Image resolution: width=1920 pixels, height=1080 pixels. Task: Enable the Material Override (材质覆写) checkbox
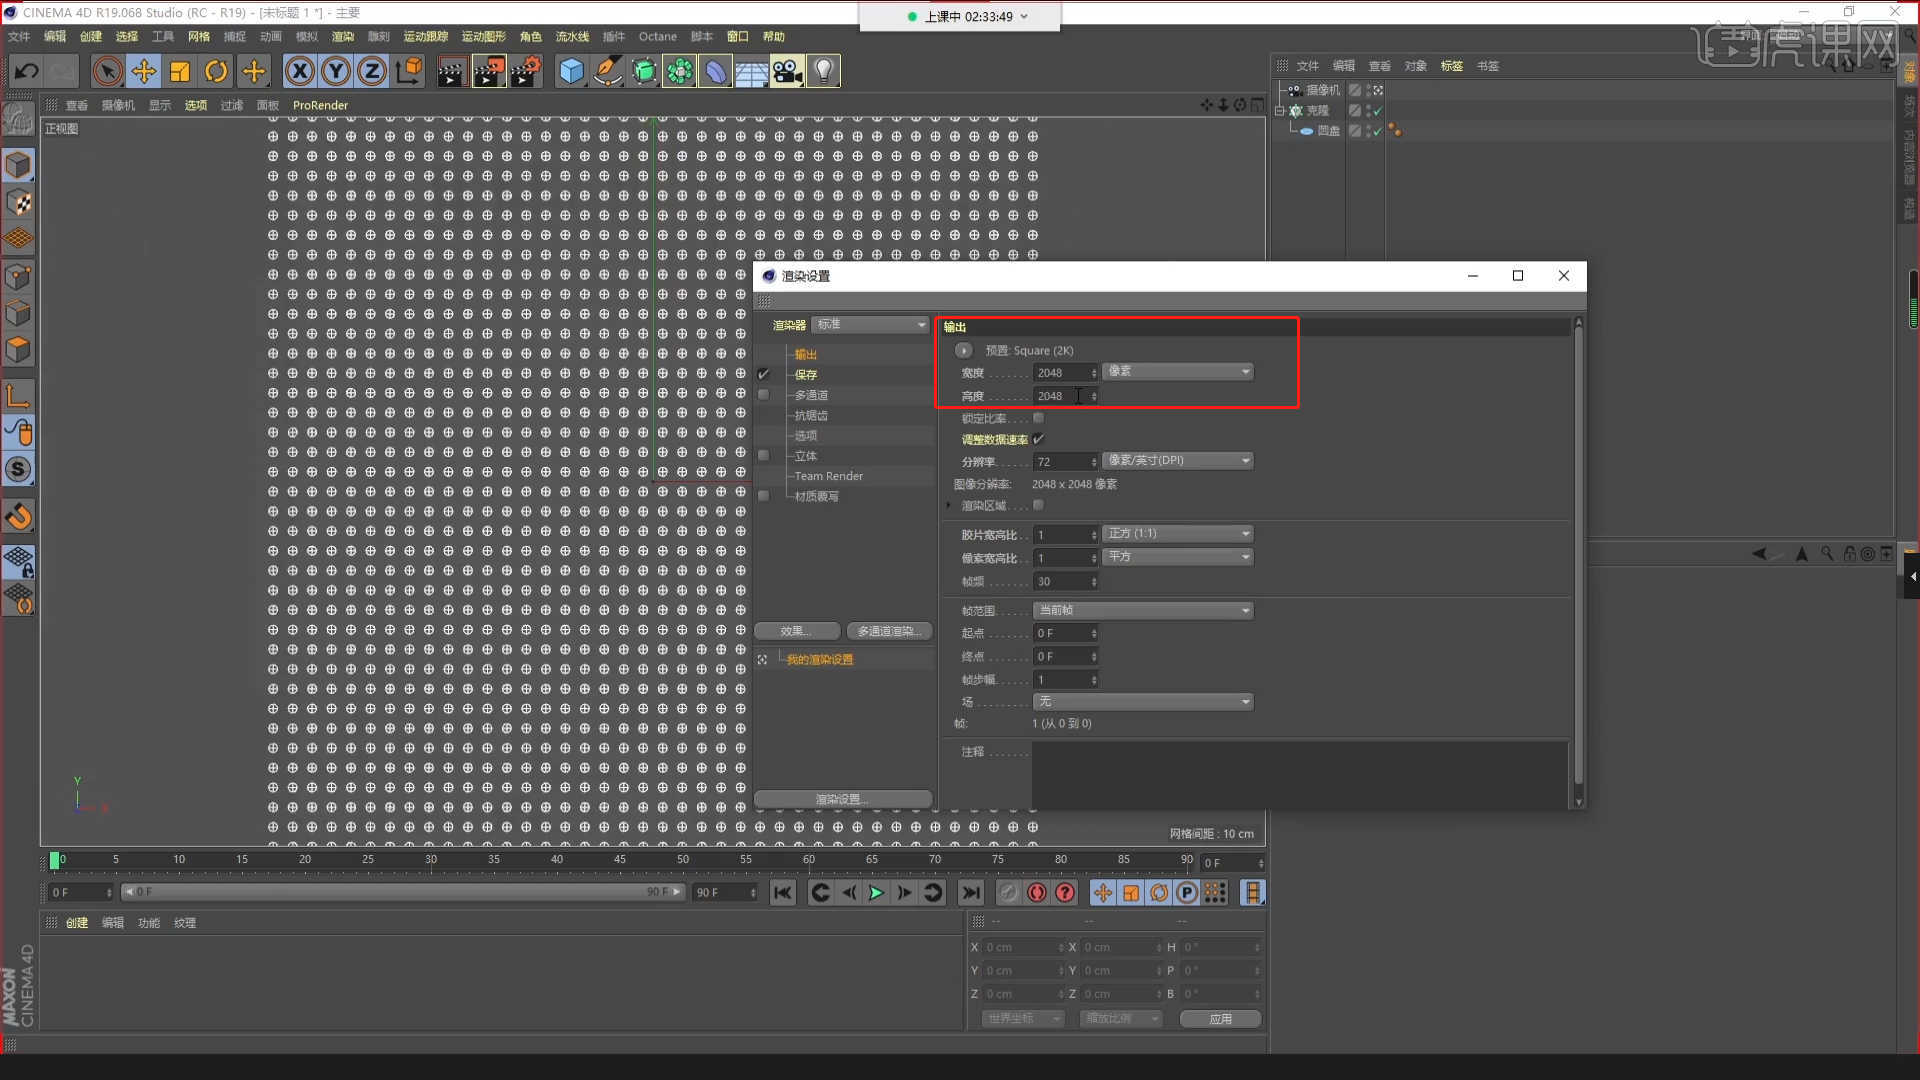[764, 496]
